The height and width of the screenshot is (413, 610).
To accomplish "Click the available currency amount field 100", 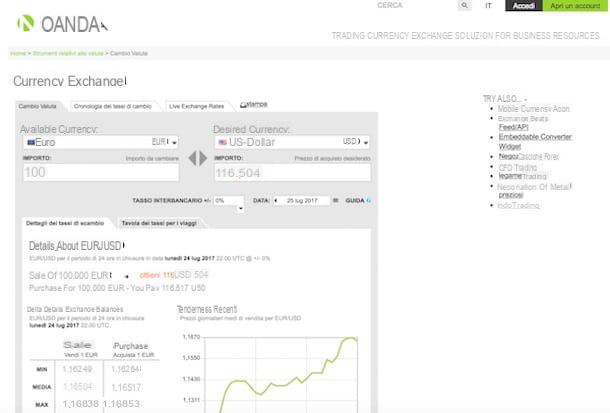I will pos(101,172).
